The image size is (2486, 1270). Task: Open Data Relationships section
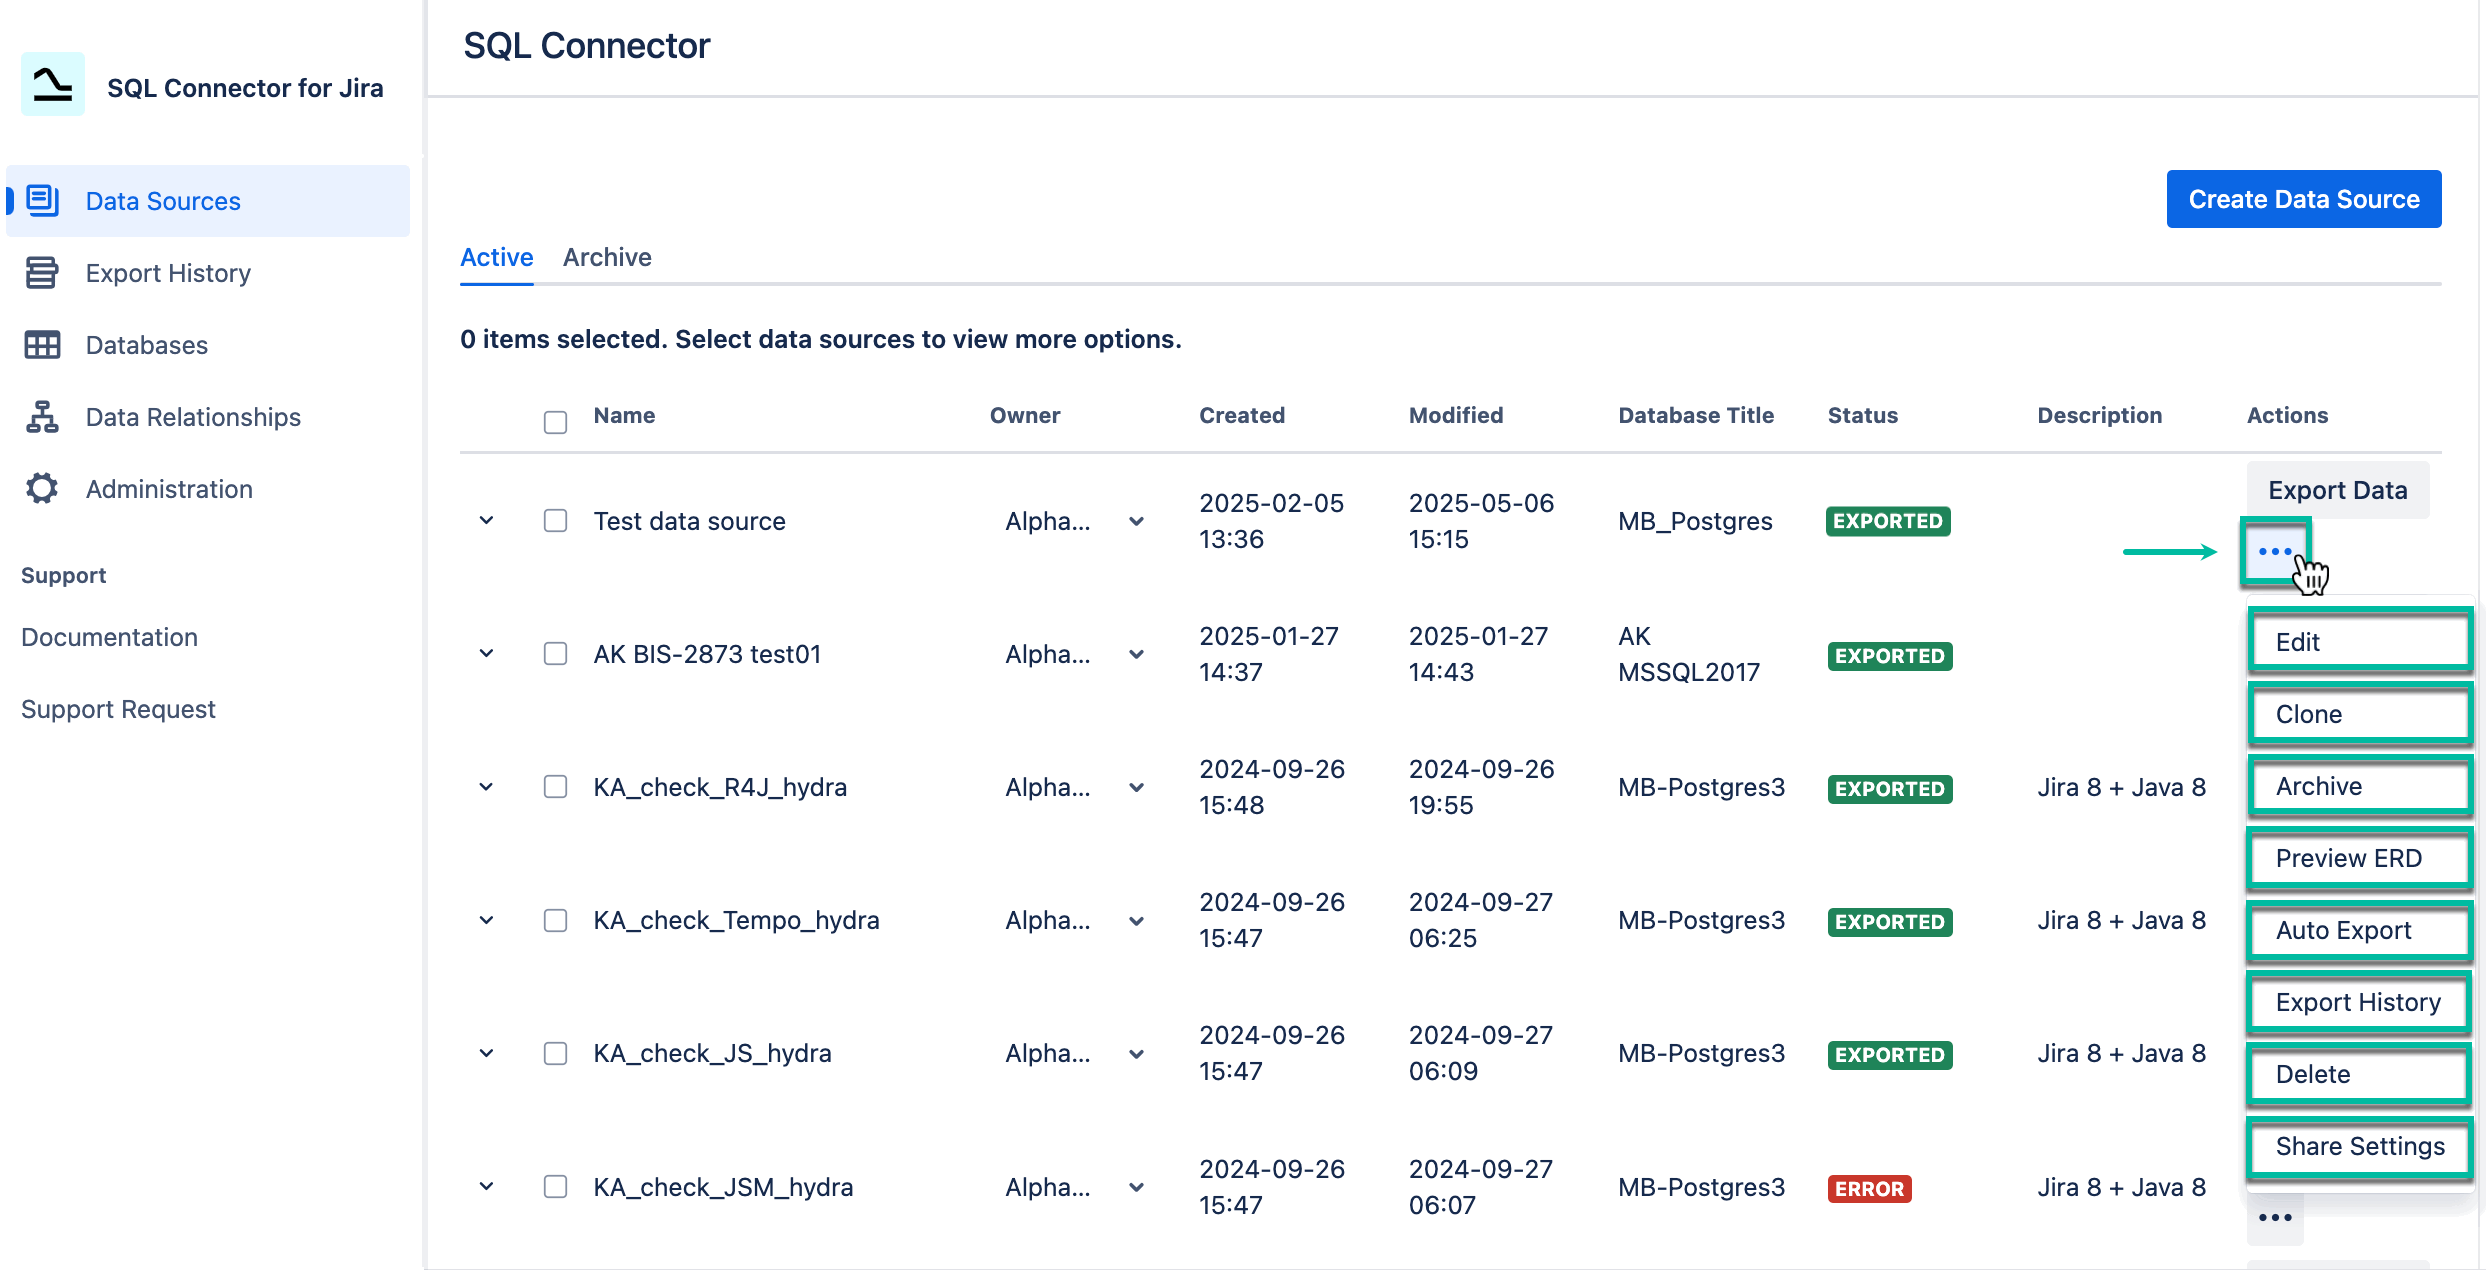click(192, 416)
